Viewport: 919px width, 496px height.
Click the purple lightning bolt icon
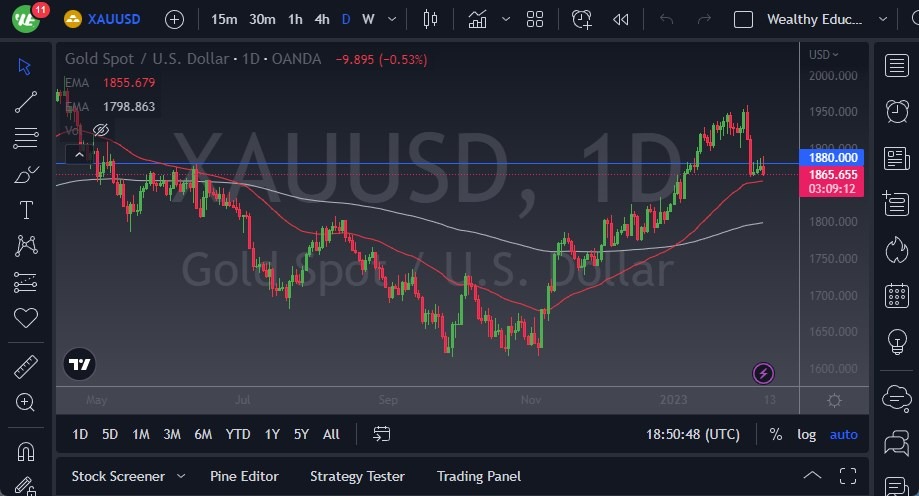pyautogui.click(x=763, y=373)
